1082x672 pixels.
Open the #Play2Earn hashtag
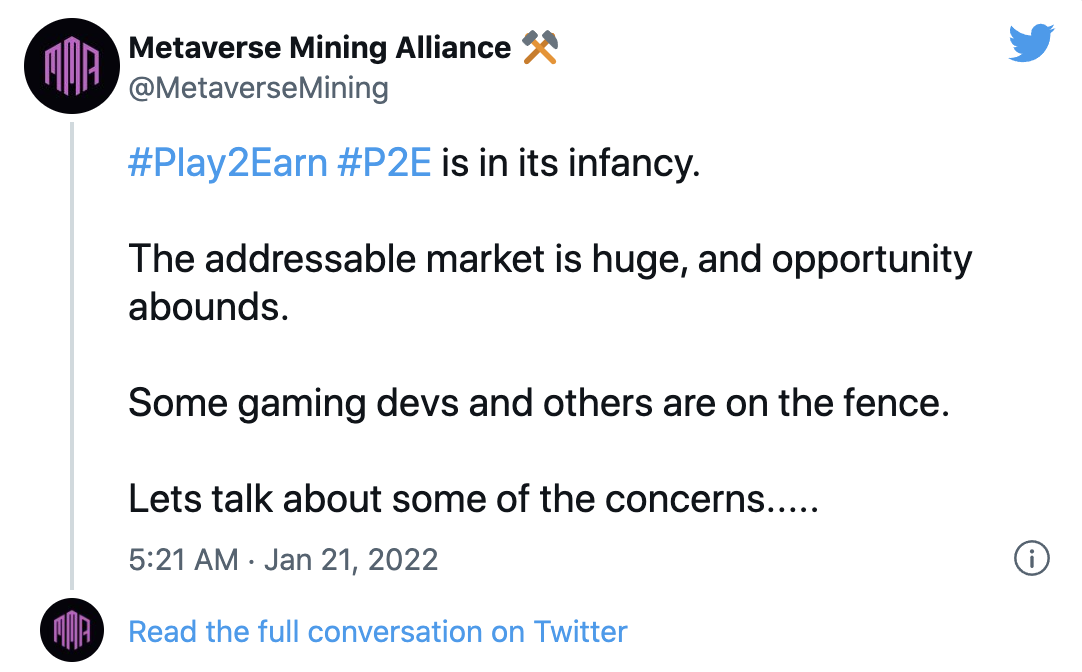coord(228,163)
